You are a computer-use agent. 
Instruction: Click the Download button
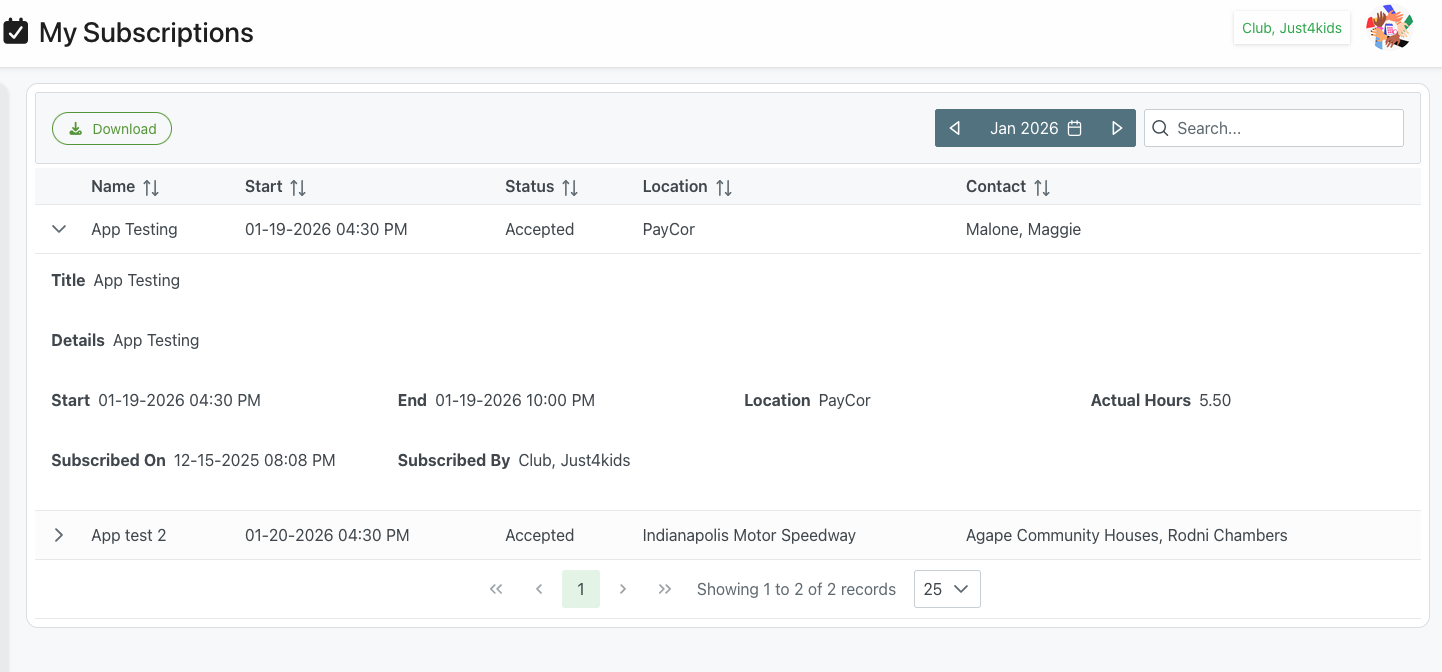112,129
